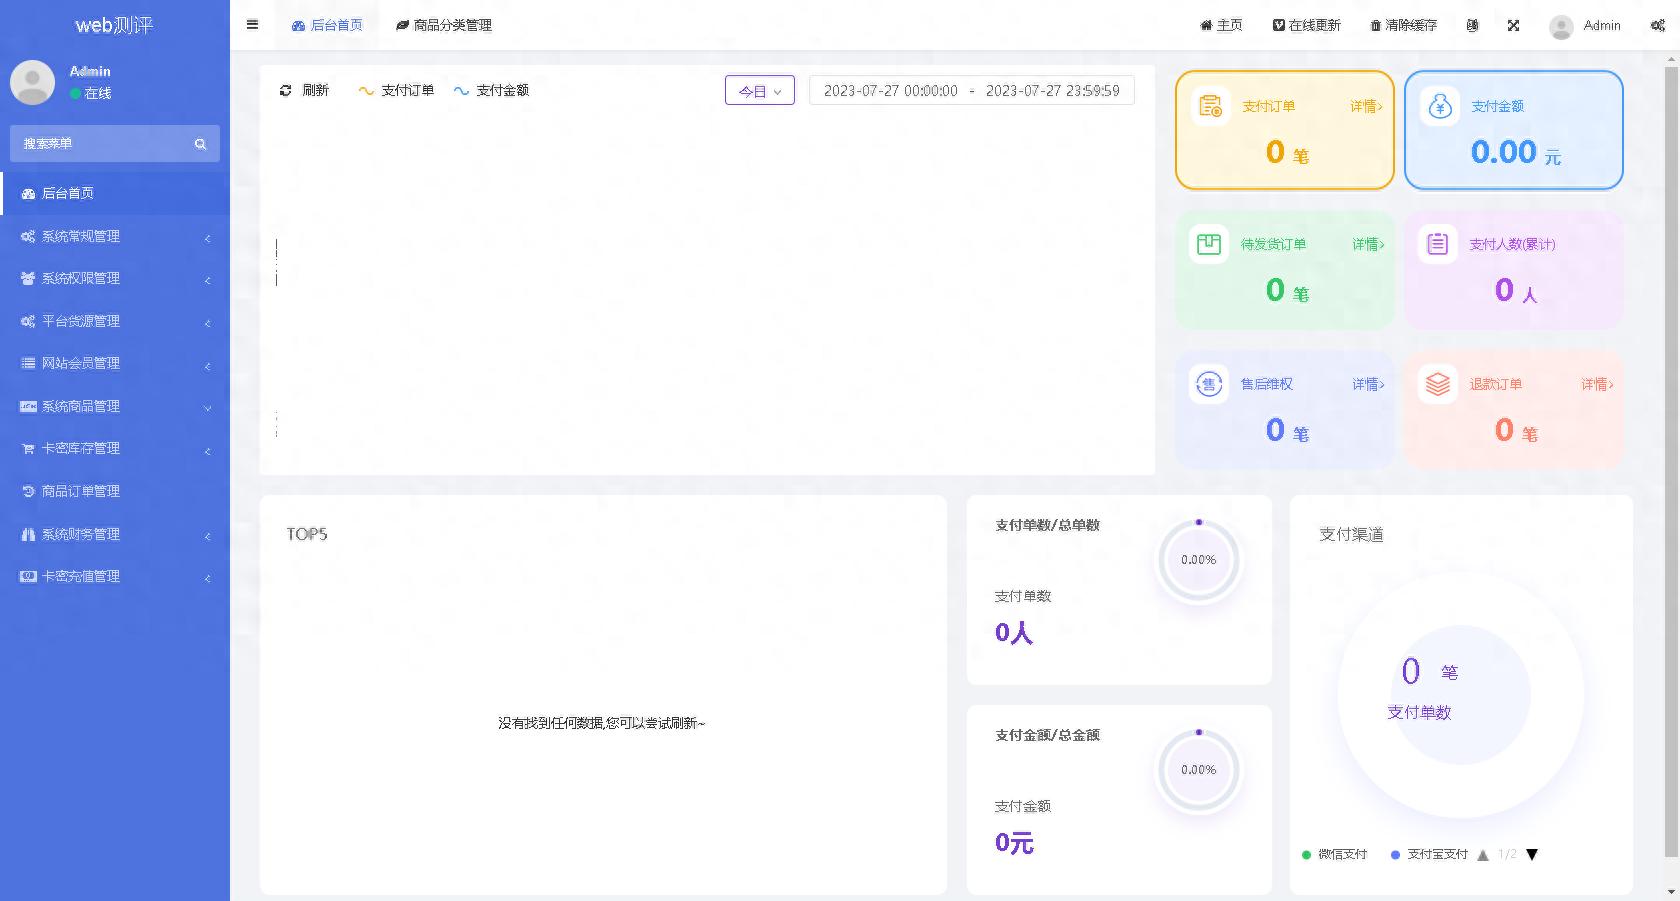
Task: Open 详情 on the 待发货订单 card
Action: tap(1368, 244)
